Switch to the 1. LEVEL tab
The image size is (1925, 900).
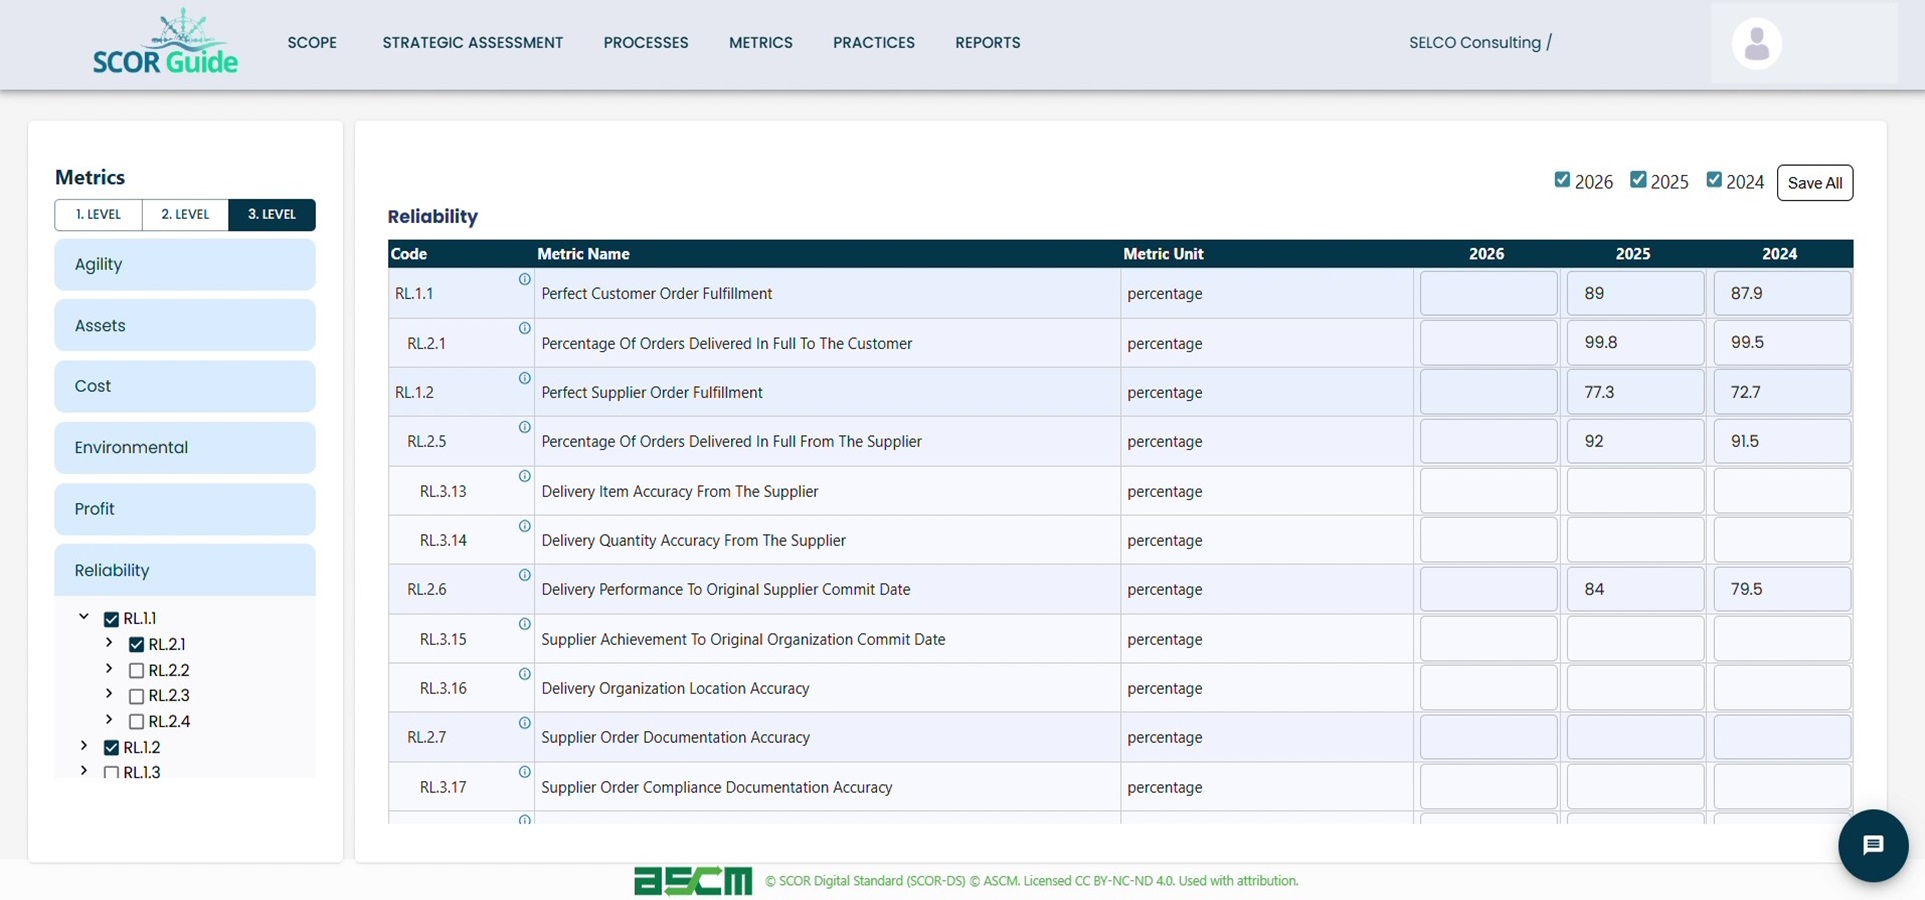tap(97, 214)
